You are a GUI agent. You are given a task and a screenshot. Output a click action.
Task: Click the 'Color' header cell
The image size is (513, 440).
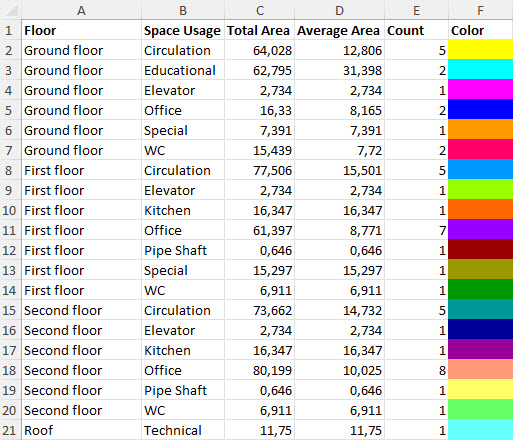click(480, 30)
